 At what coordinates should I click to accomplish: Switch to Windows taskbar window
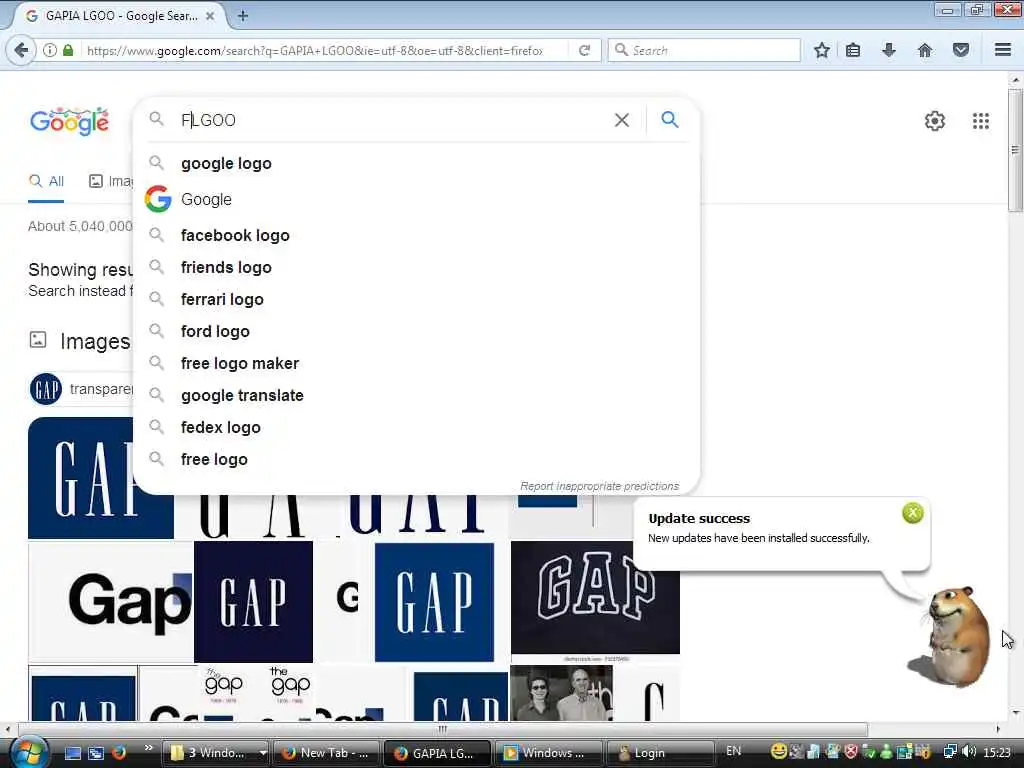(549, 753)
